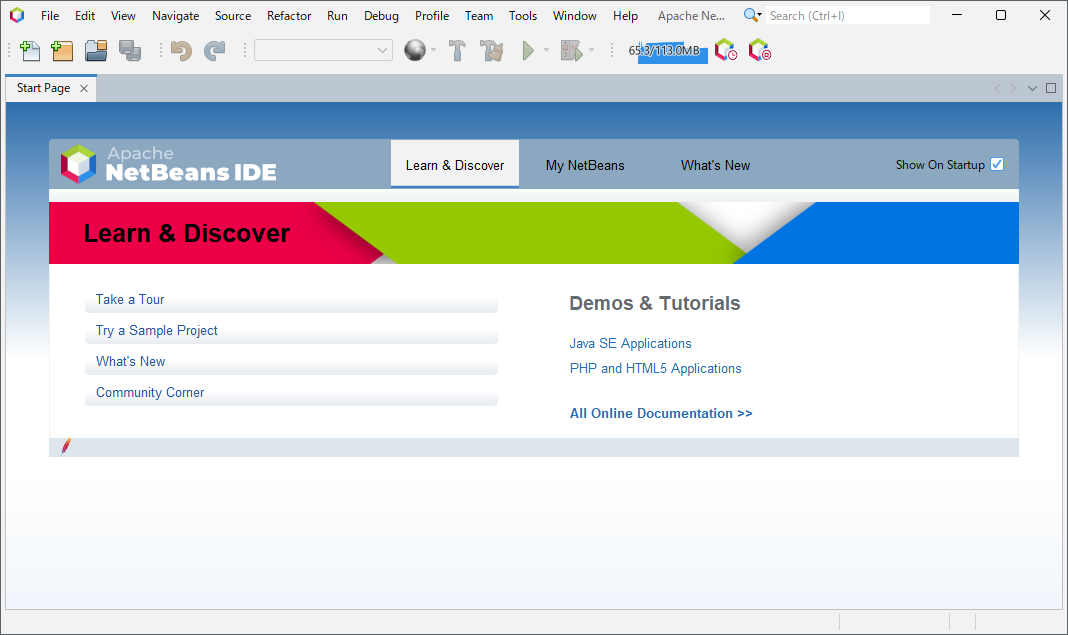This screenshot has height=635, width=1068.
Task: Click the globe browser icon in toolbar
Action: click(415, 50)
